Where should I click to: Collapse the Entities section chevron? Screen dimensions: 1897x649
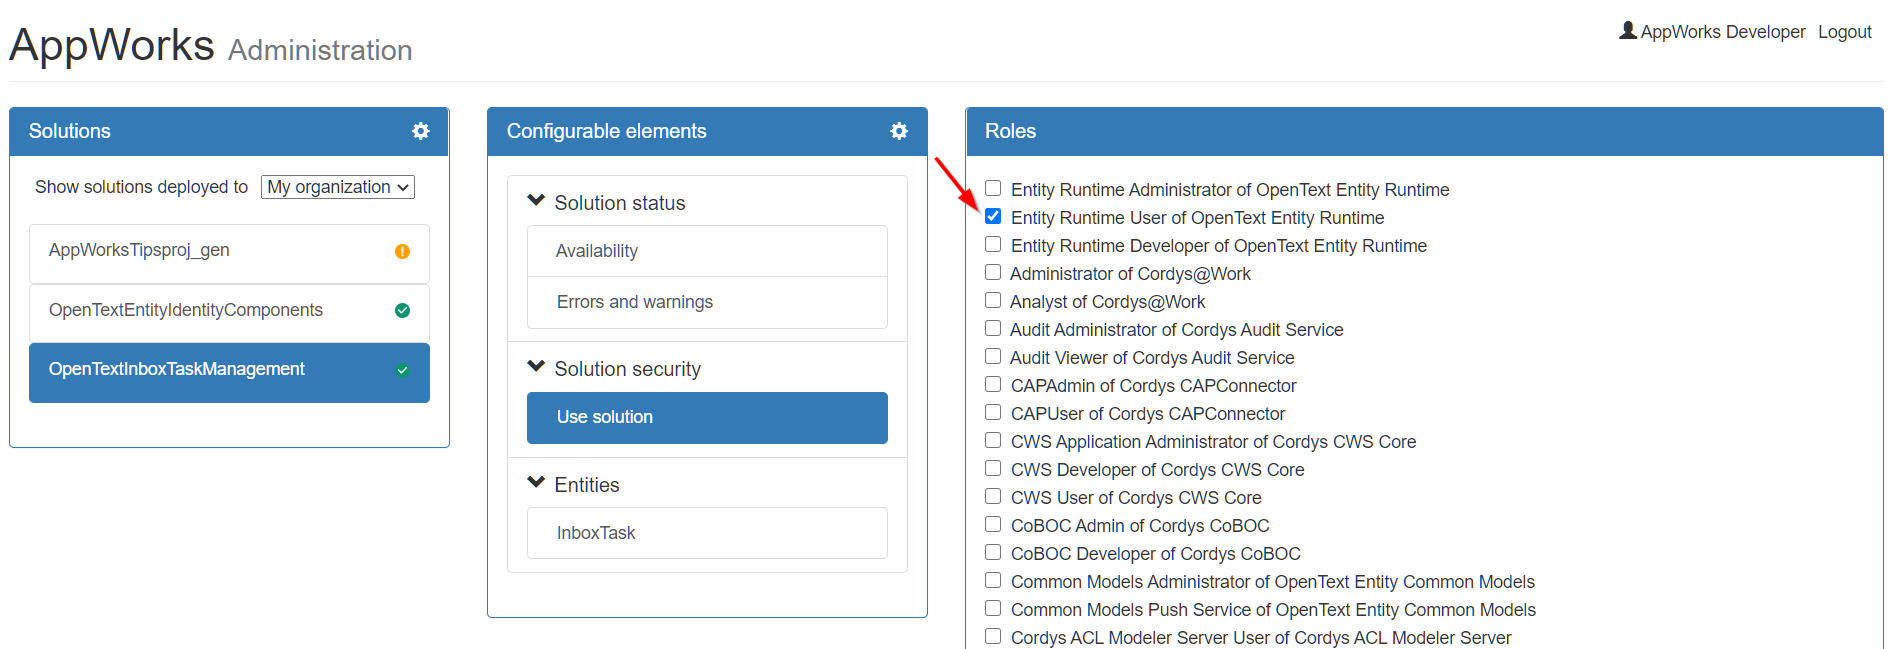[536, 483]
